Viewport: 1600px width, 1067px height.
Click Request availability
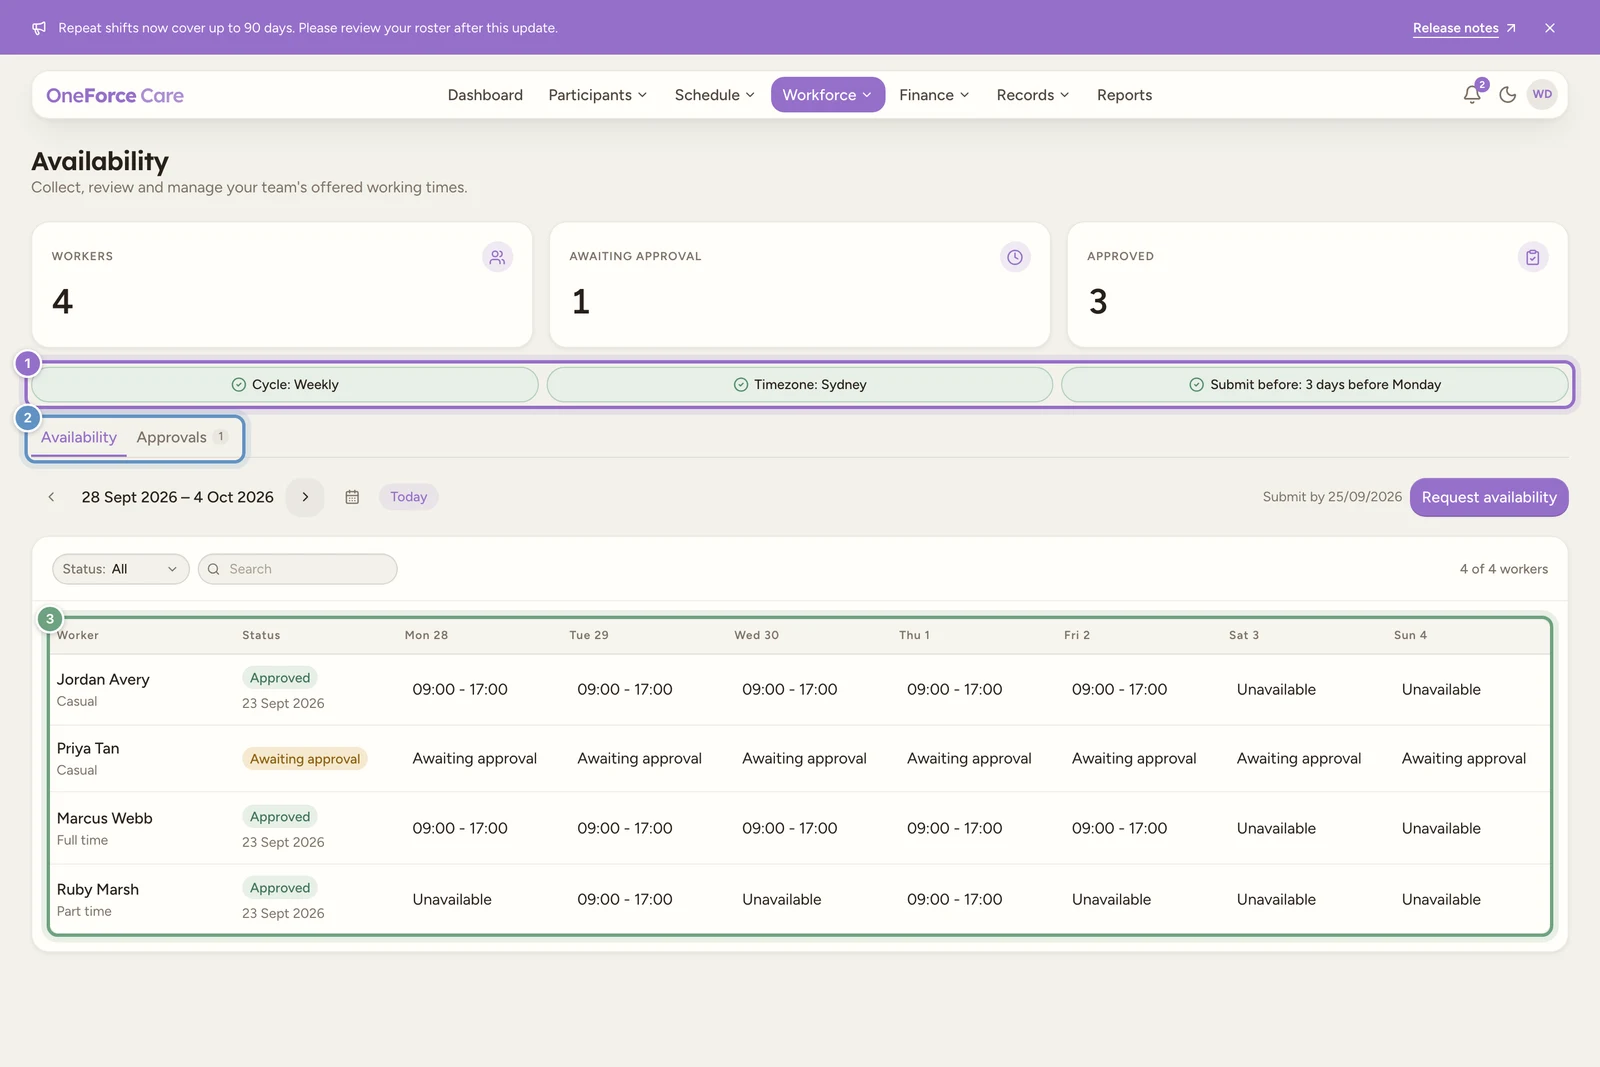tap(1489, 497)
